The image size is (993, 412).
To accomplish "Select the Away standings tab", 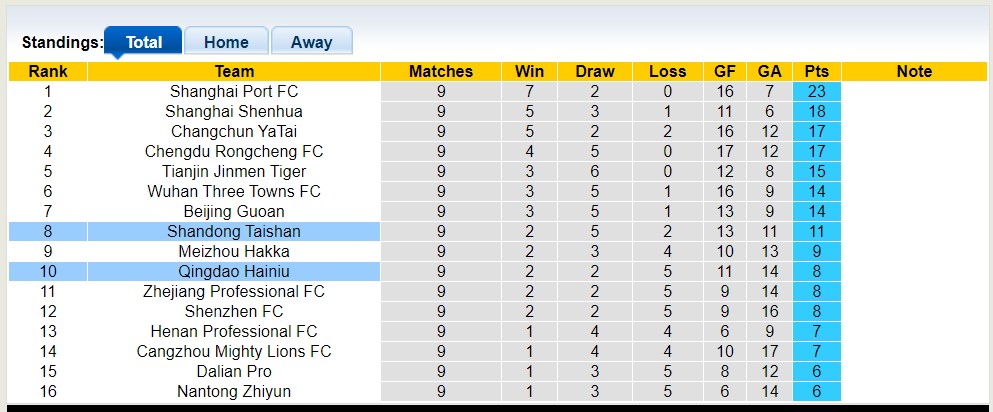I will click(311, 42).
